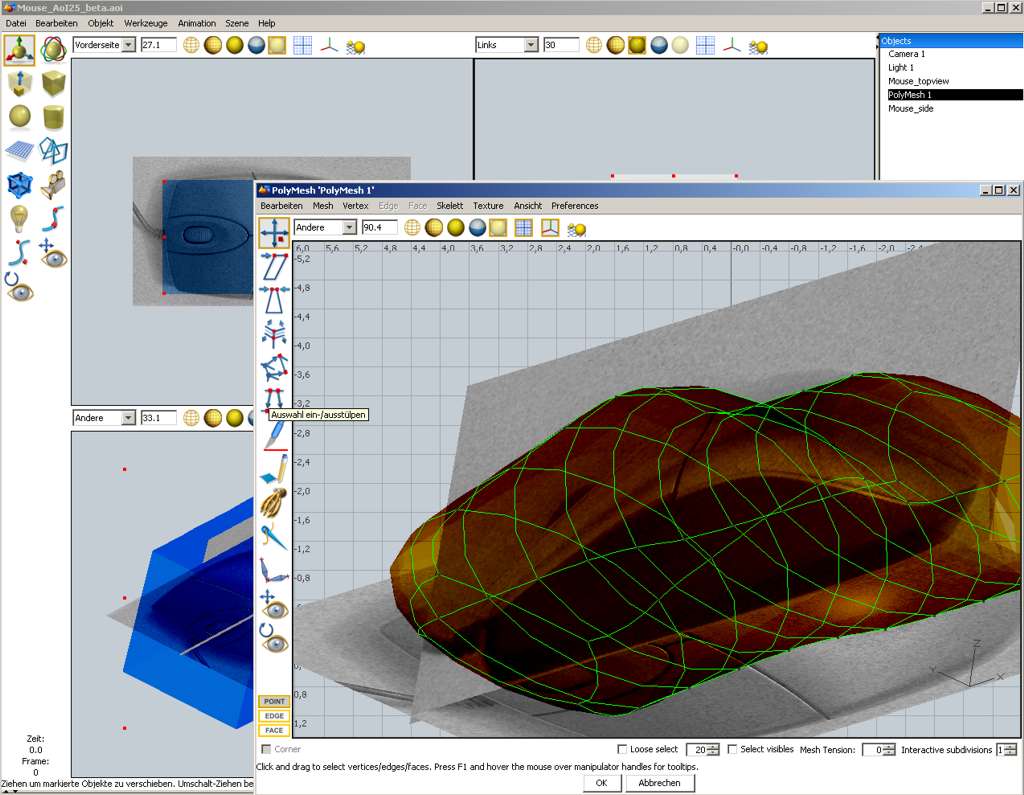The image size is (1024, 795).
Task: Open the Vertex menu in PolyMesh editor
Action: click(355, 206)
